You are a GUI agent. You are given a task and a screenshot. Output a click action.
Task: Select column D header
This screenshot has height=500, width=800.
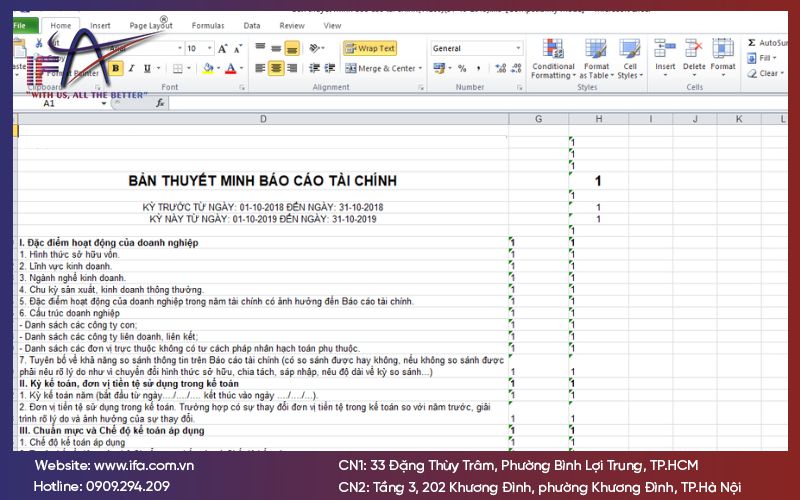point(263,119)
